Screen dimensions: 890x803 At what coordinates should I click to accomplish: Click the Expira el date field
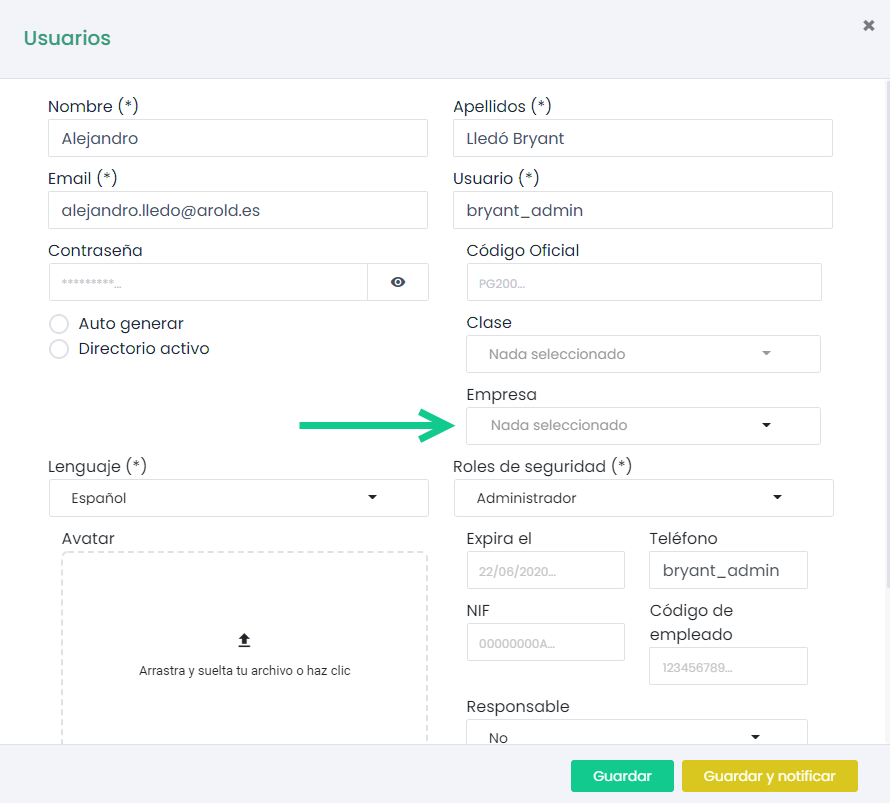[545, 570]
